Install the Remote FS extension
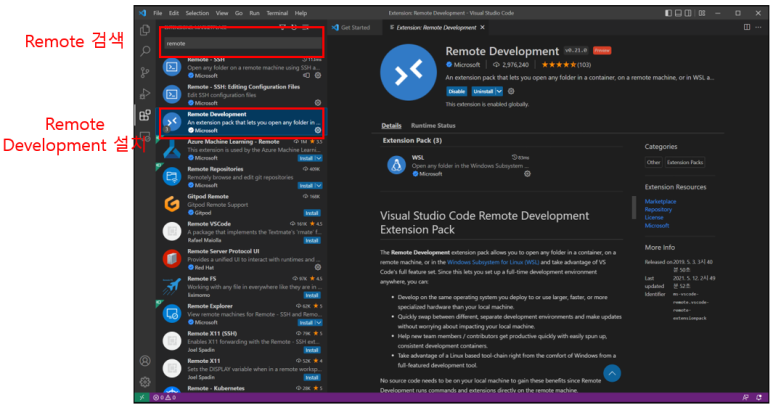Viewport: 773px width, 405px height. click(x=312, y=295)
